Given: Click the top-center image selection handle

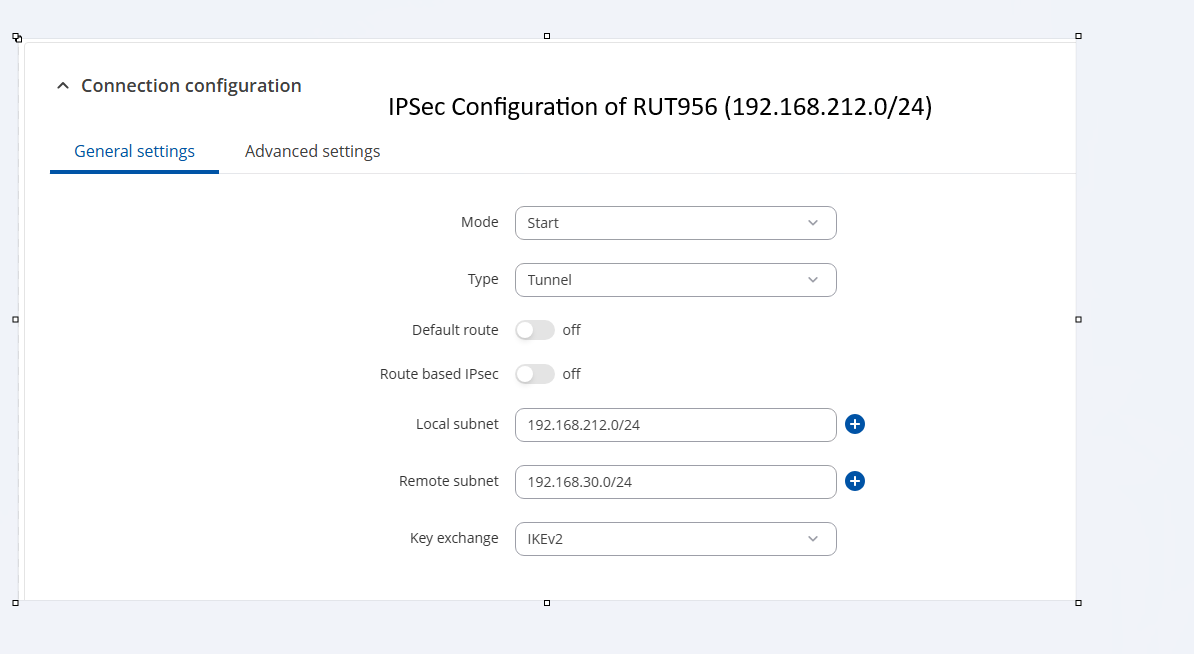Looking at the screenshot, I should [x=547, y=36].
